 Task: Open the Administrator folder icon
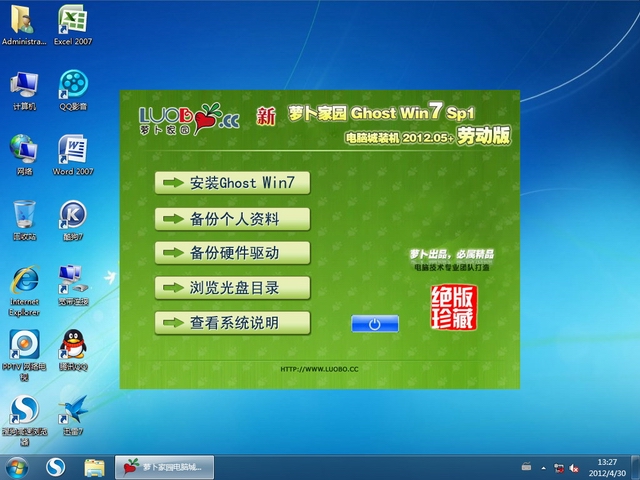point(24,24)
